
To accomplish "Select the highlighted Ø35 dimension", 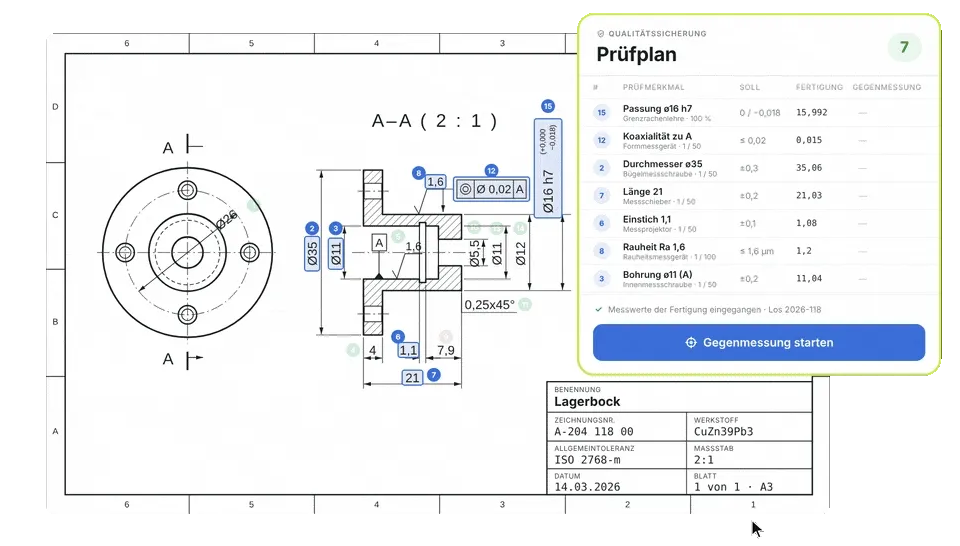I will pos(312,253).
